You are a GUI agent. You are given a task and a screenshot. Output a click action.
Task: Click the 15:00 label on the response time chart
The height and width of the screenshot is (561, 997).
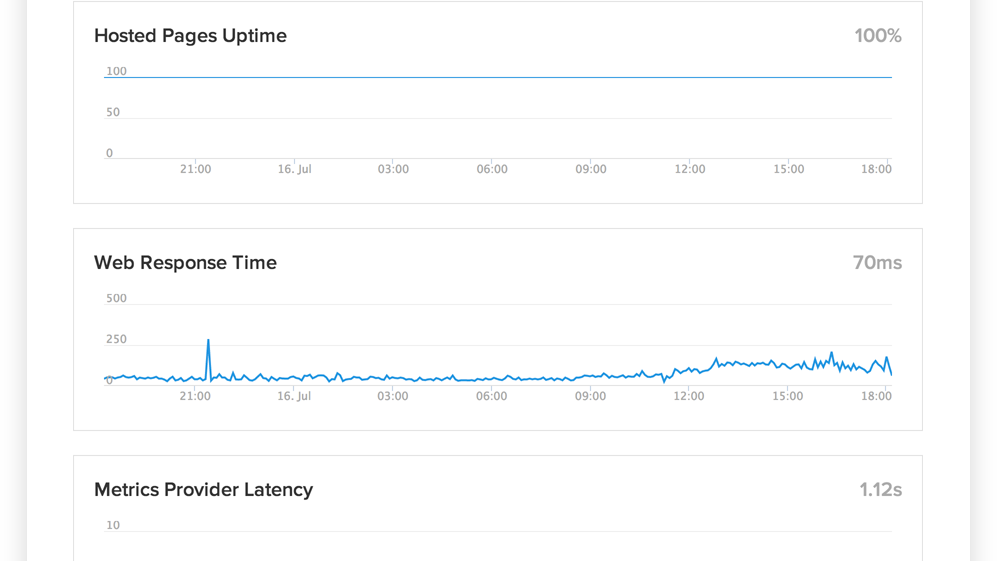pyautogui.click(x=787, y=397)
